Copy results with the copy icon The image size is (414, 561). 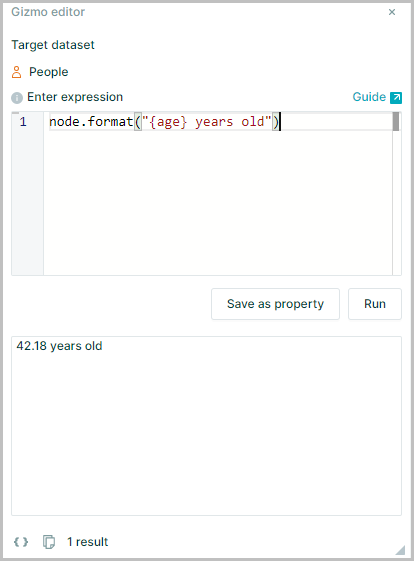pyautogui.click(x=49, y=542)
